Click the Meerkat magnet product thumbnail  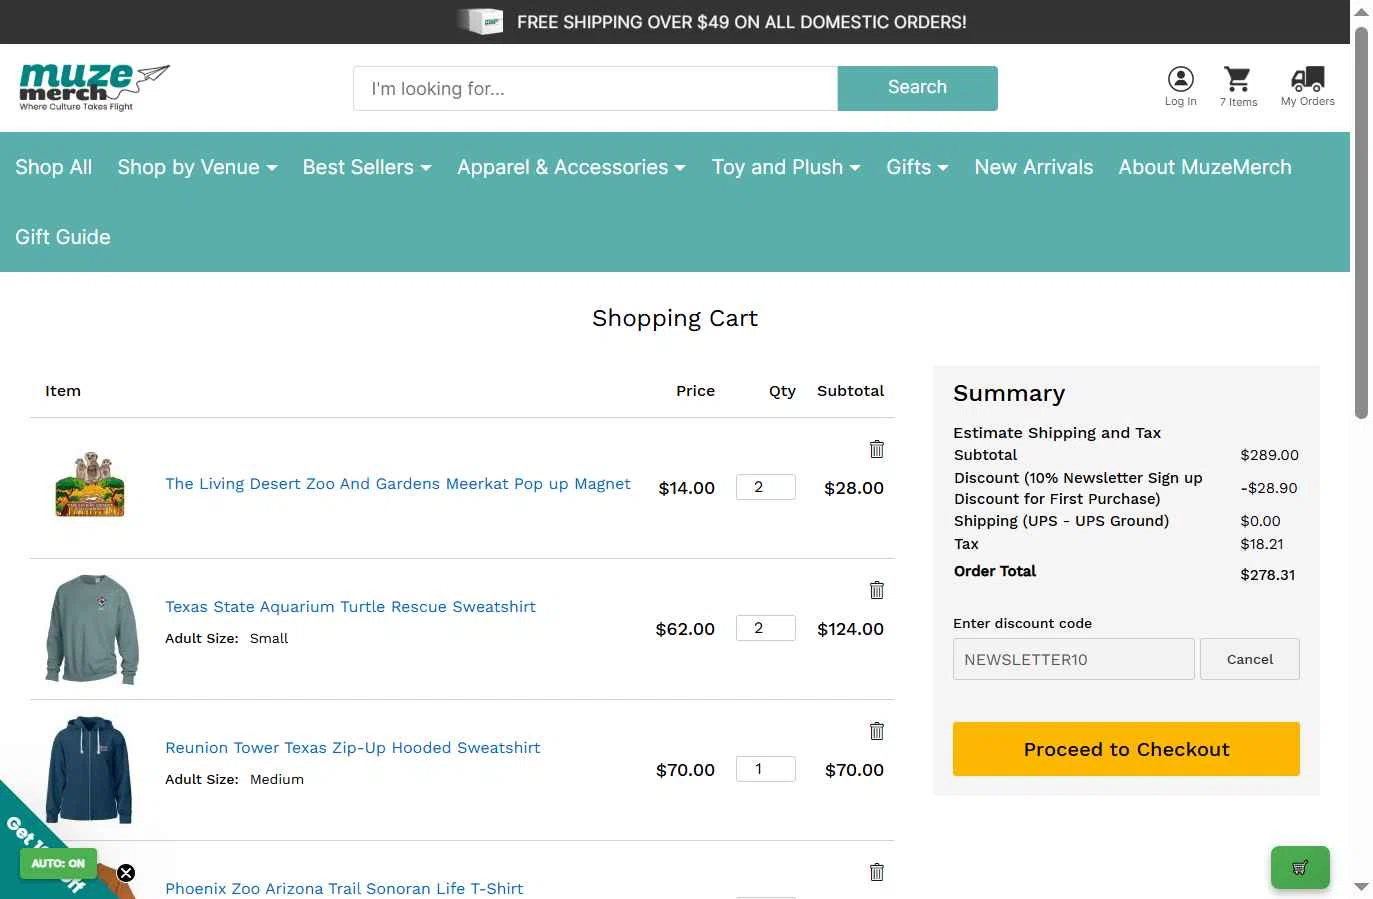[x=90, y=484]
